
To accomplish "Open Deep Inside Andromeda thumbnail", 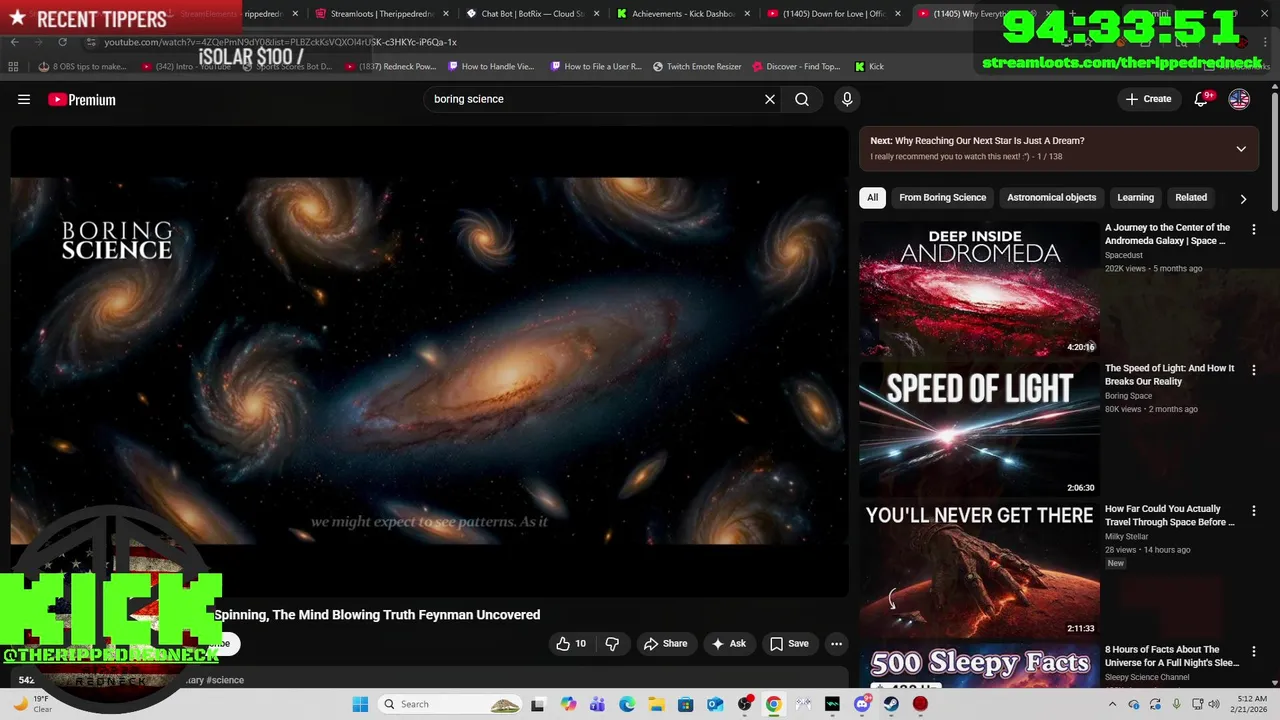I will [x=979, y=289].
